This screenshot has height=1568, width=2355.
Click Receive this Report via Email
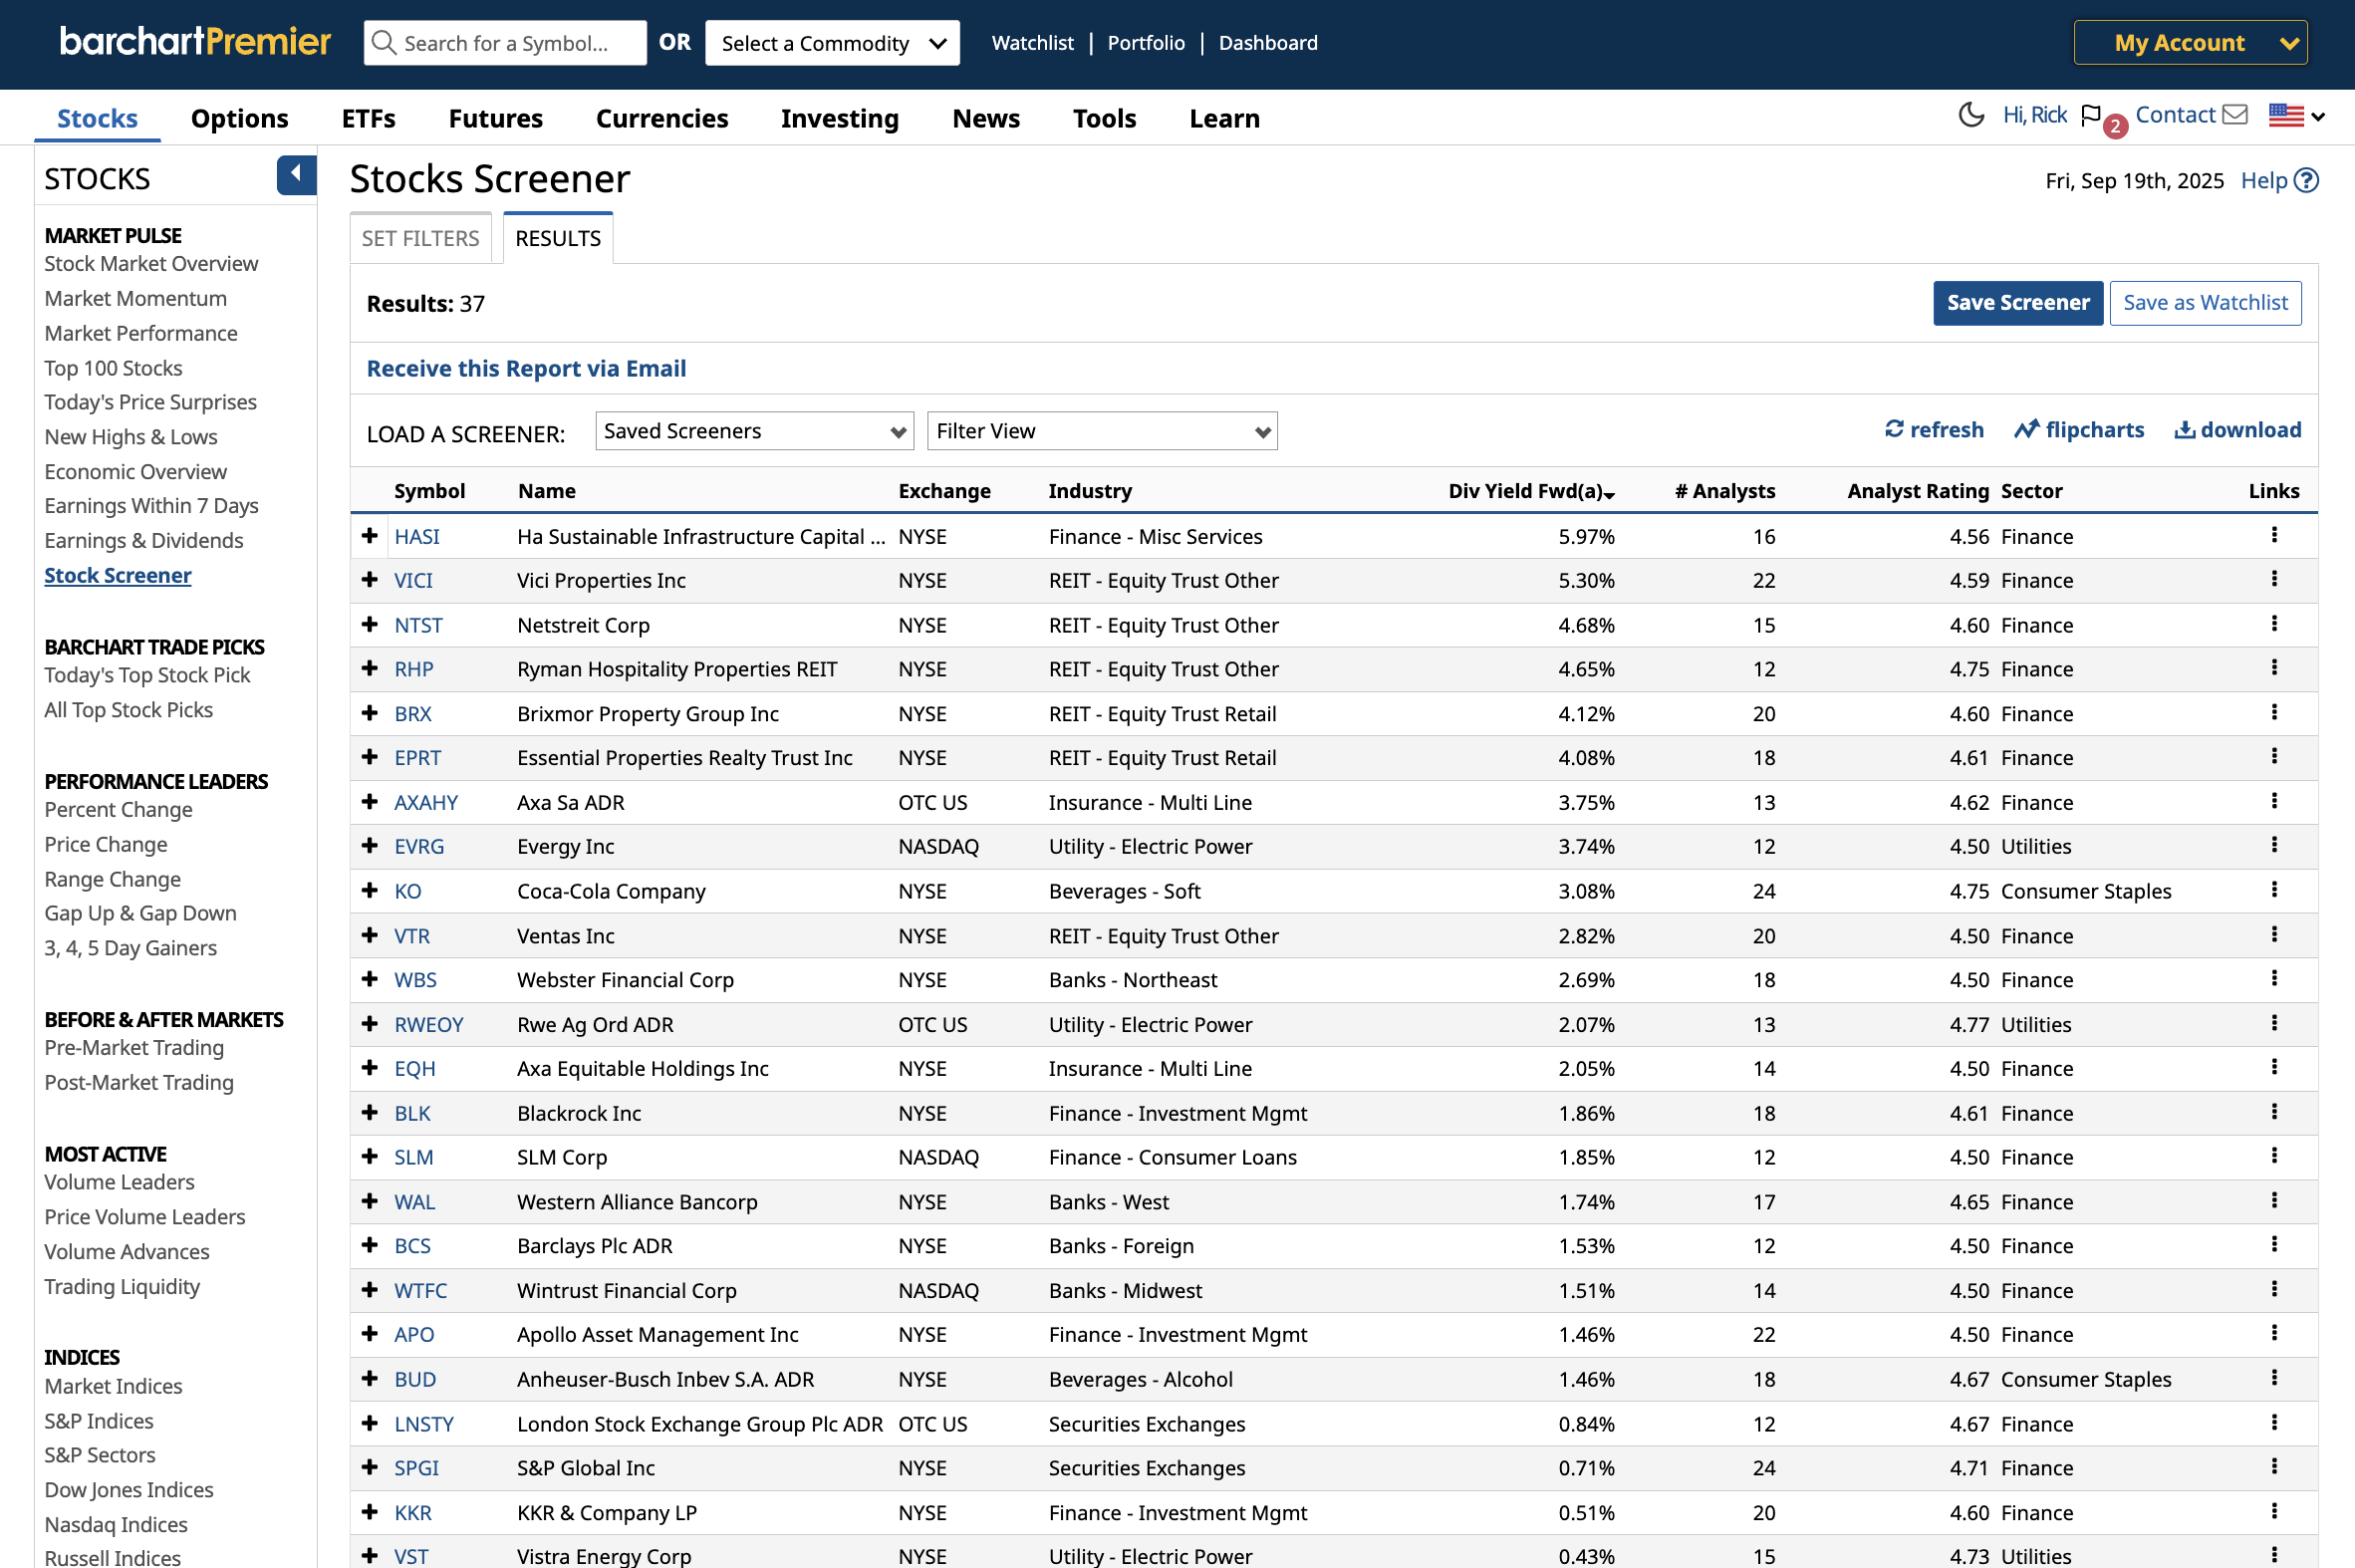526,369
